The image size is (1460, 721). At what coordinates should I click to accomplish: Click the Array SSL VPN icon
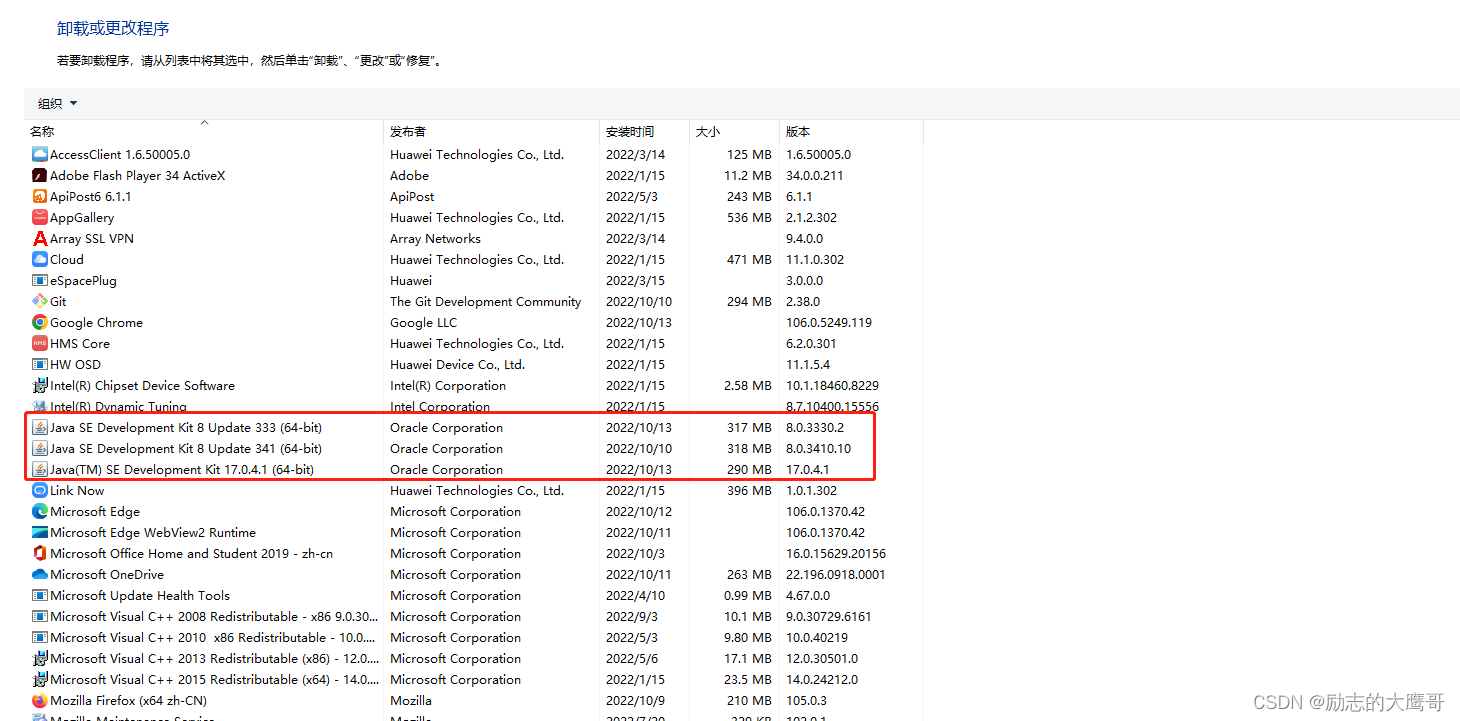pyautogui.click(x=40, y=238)
